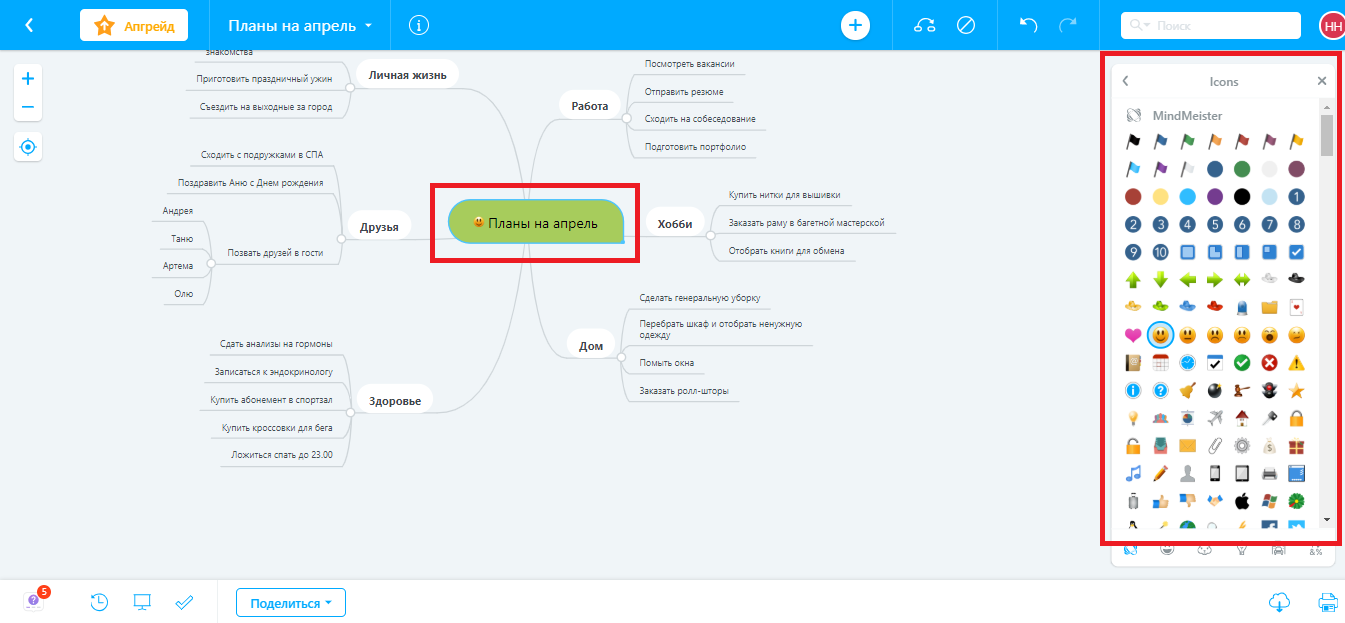1345x623 pixels.
Task: Select the Работа topic node
Action: (x=589, y=105)
